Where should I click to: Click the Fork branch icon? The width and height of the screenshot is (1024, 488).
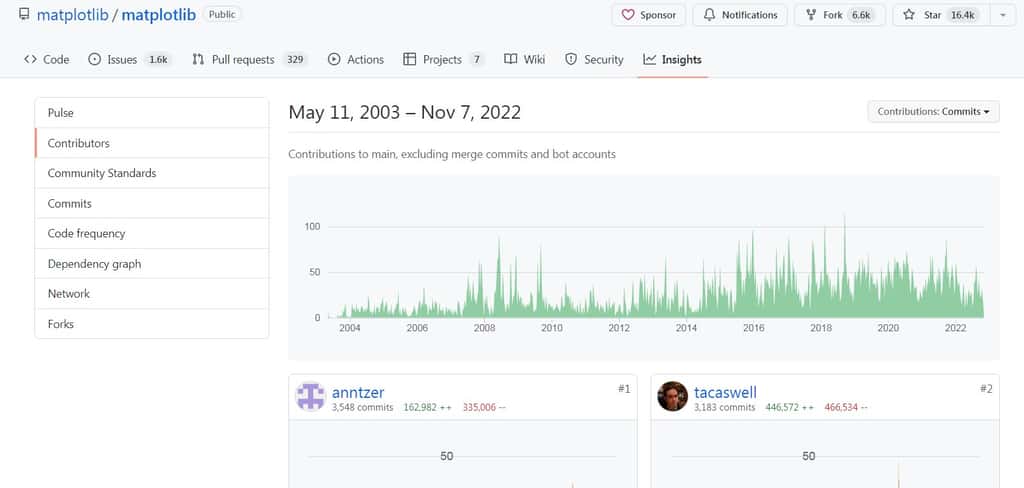coord(811,15)
